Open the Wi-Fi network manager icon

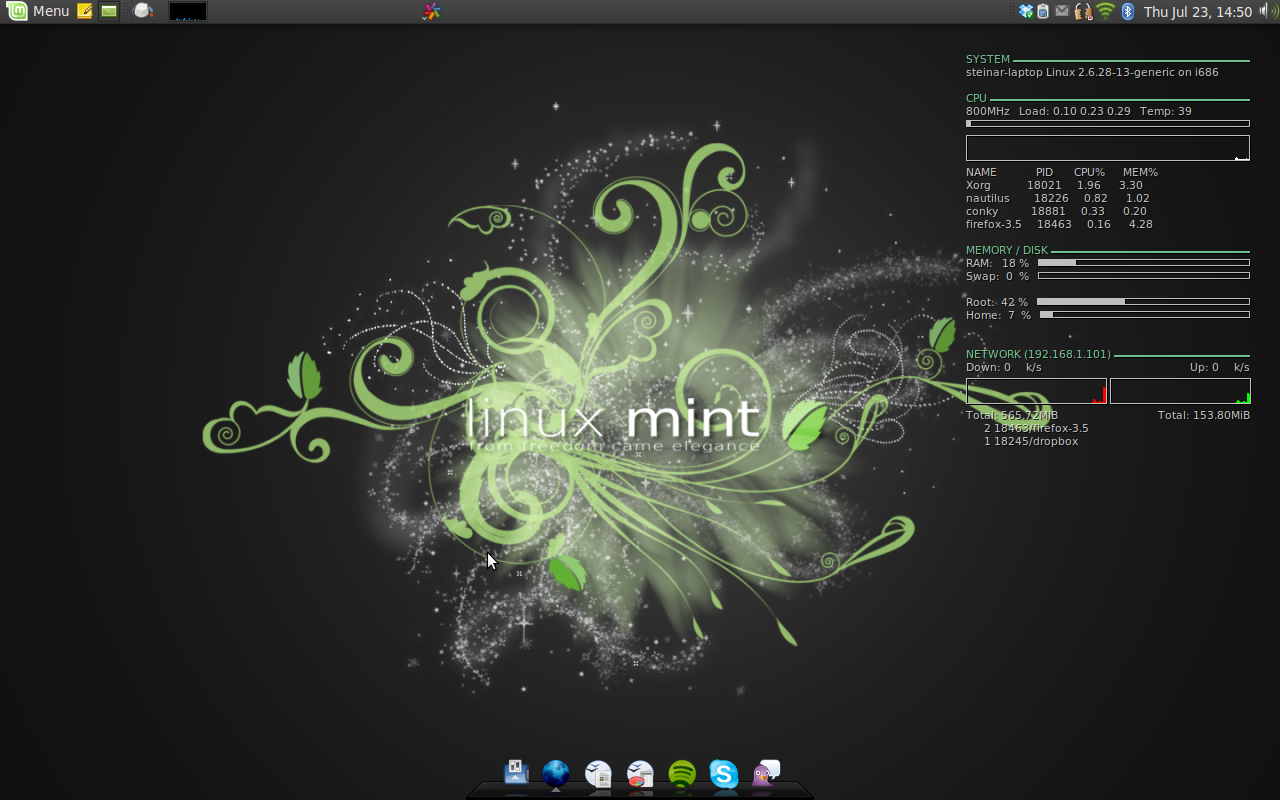tap(1105, 11)
